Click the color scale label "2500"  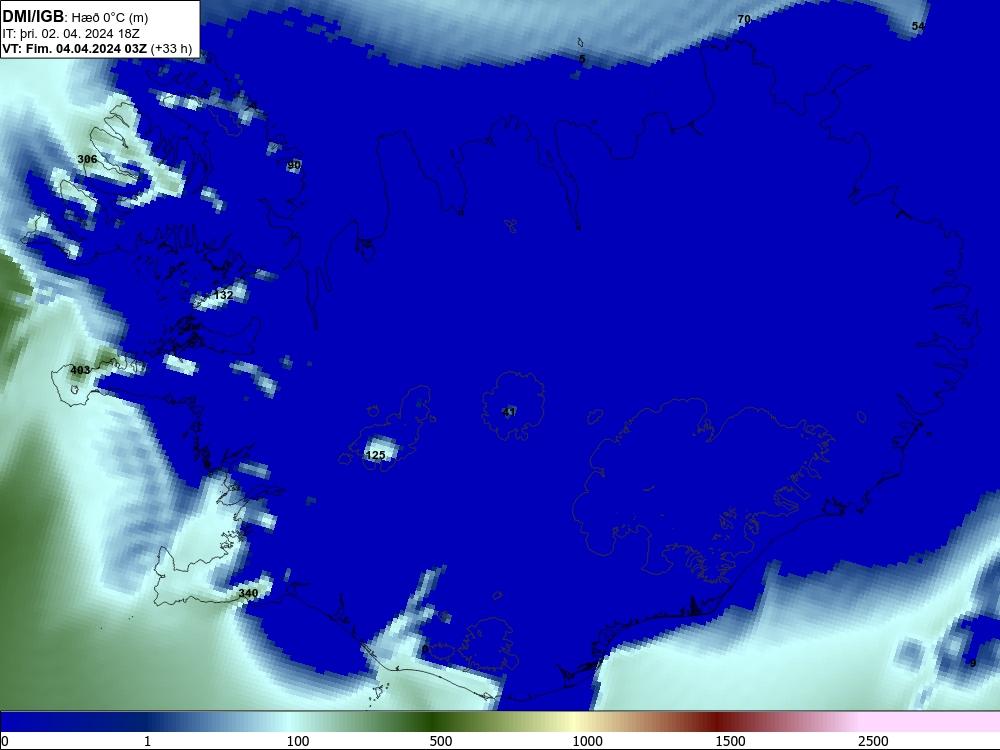tap(873, 741)
